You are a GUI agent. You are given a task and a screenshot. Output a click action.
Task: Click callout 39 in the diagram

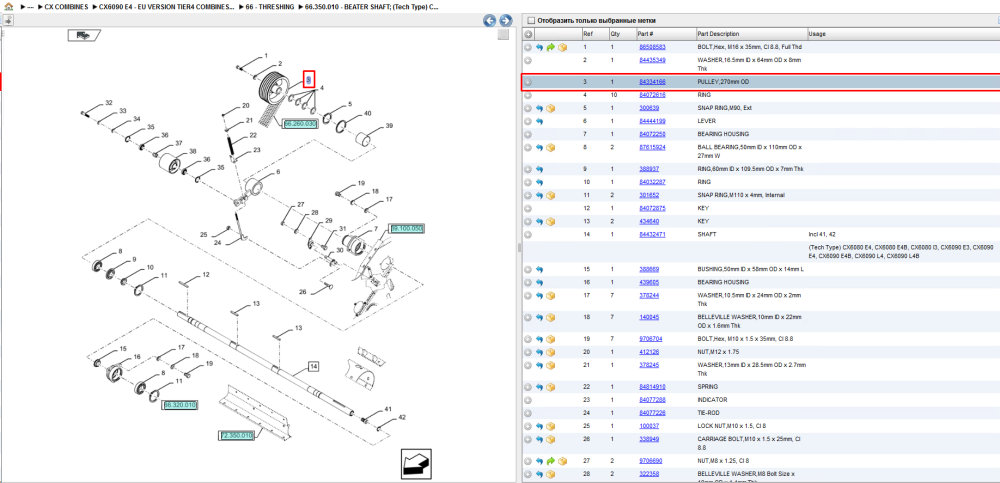pyautogui.click(x=388, y=126)
